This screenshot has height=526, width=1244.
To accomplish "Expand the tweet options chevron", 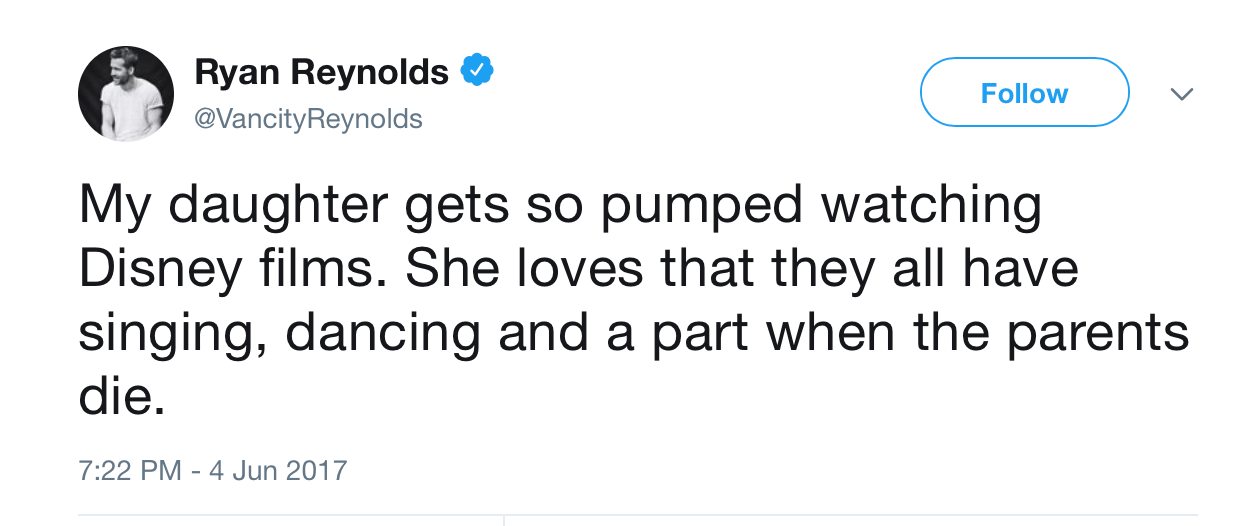I will click(1182, 94).
